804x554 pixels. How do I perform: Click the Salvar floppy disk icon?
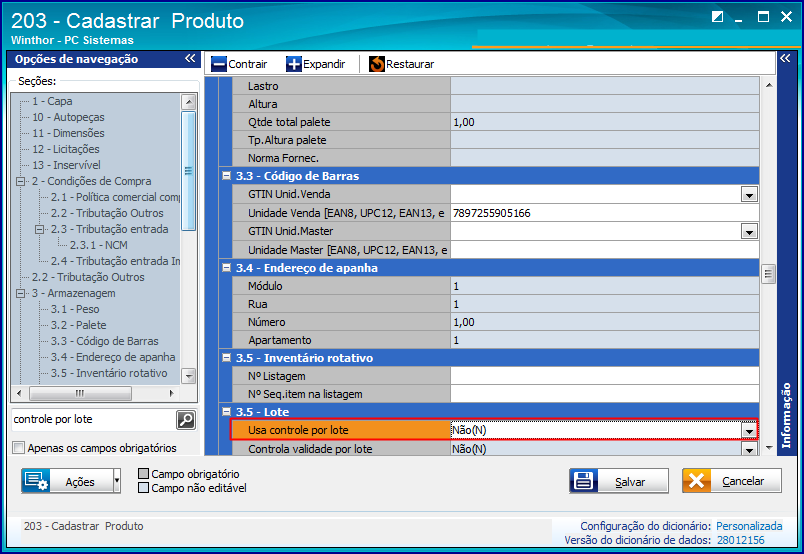pyautogui.click(x=584, y=481)
